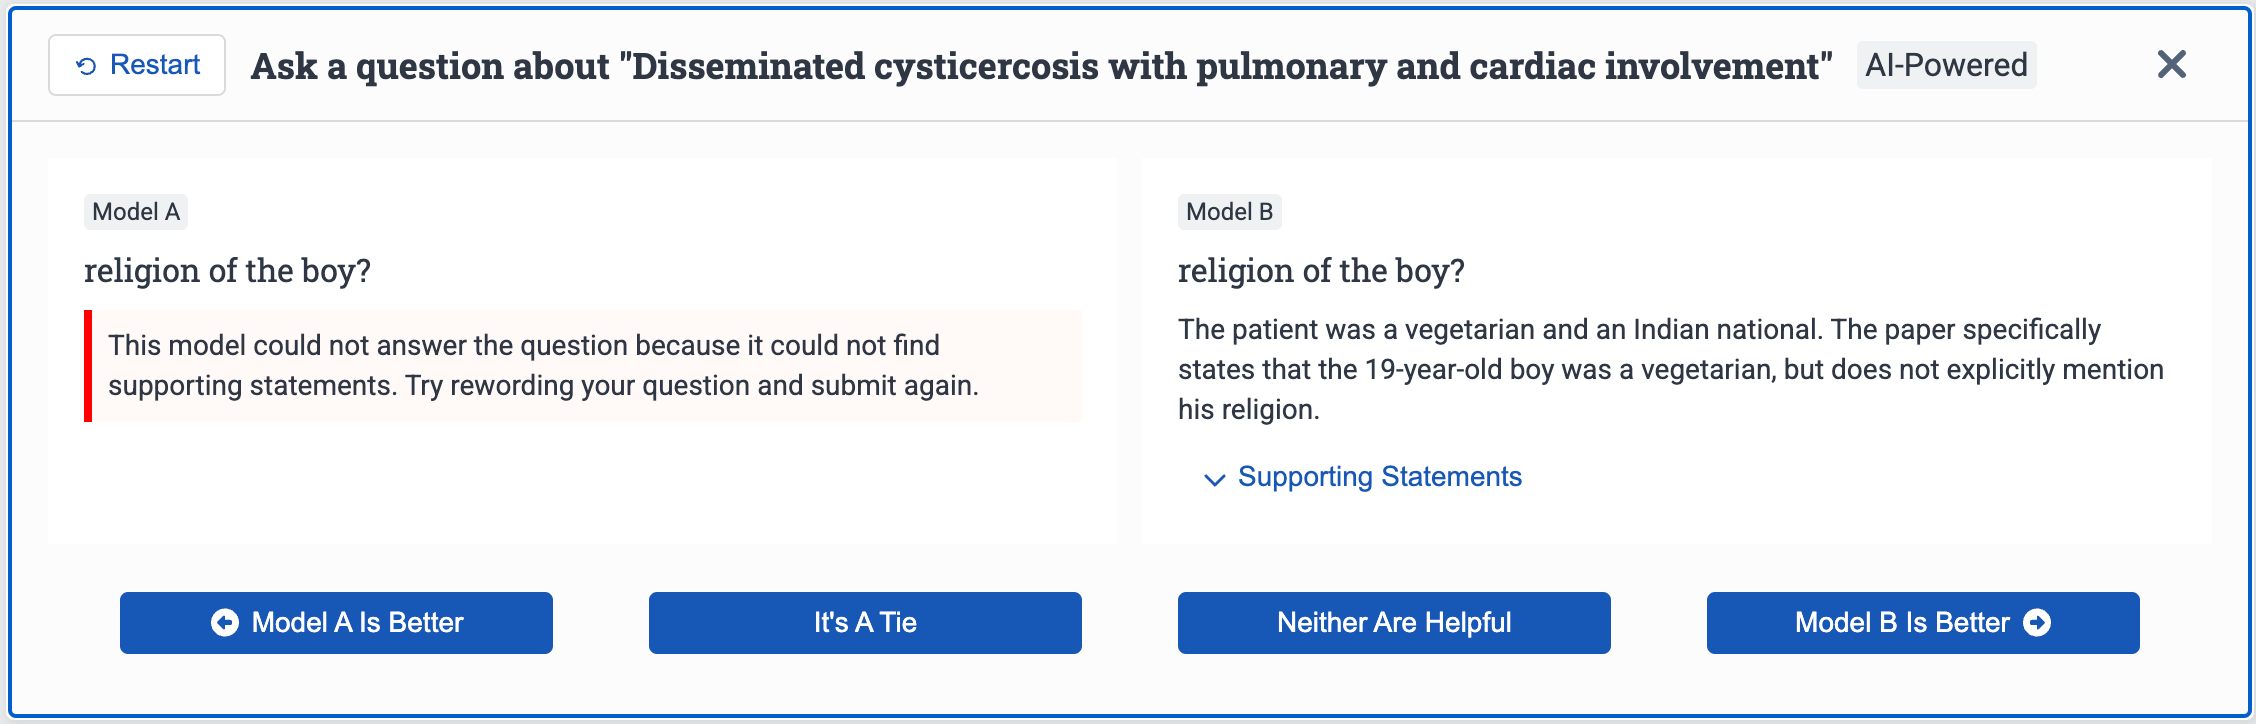
Task: Choose It's A Tie
Action: click(x=865, y=623)
